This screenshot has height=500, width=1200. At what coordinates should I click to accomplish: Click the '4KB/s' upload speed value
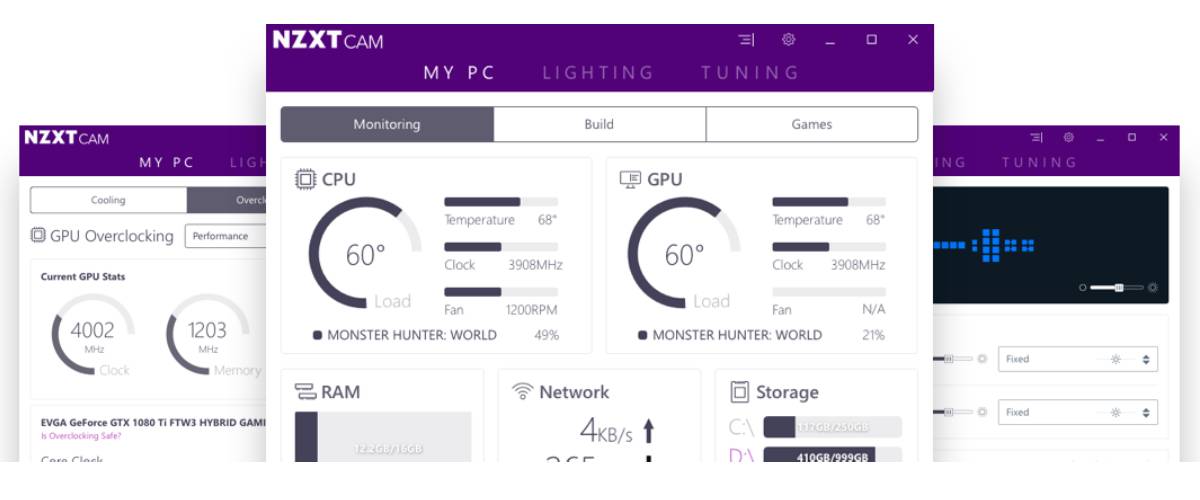coord(606,431)
